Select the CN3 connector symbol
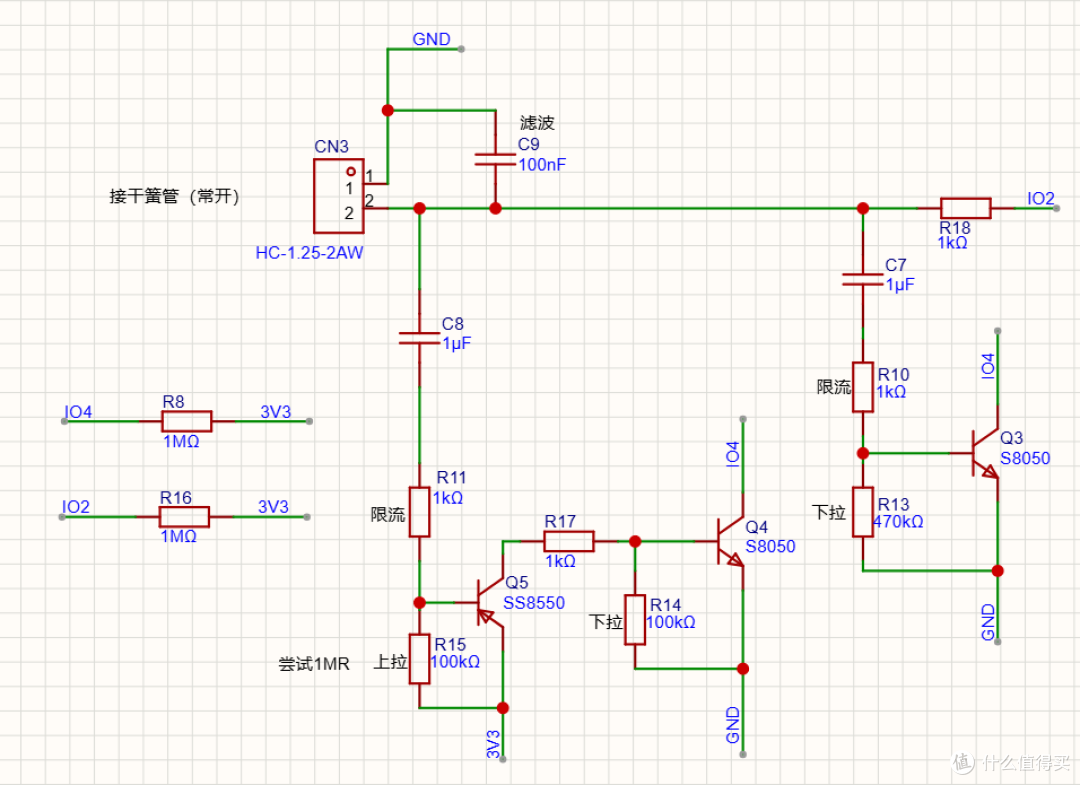 [x=339, y=196]
